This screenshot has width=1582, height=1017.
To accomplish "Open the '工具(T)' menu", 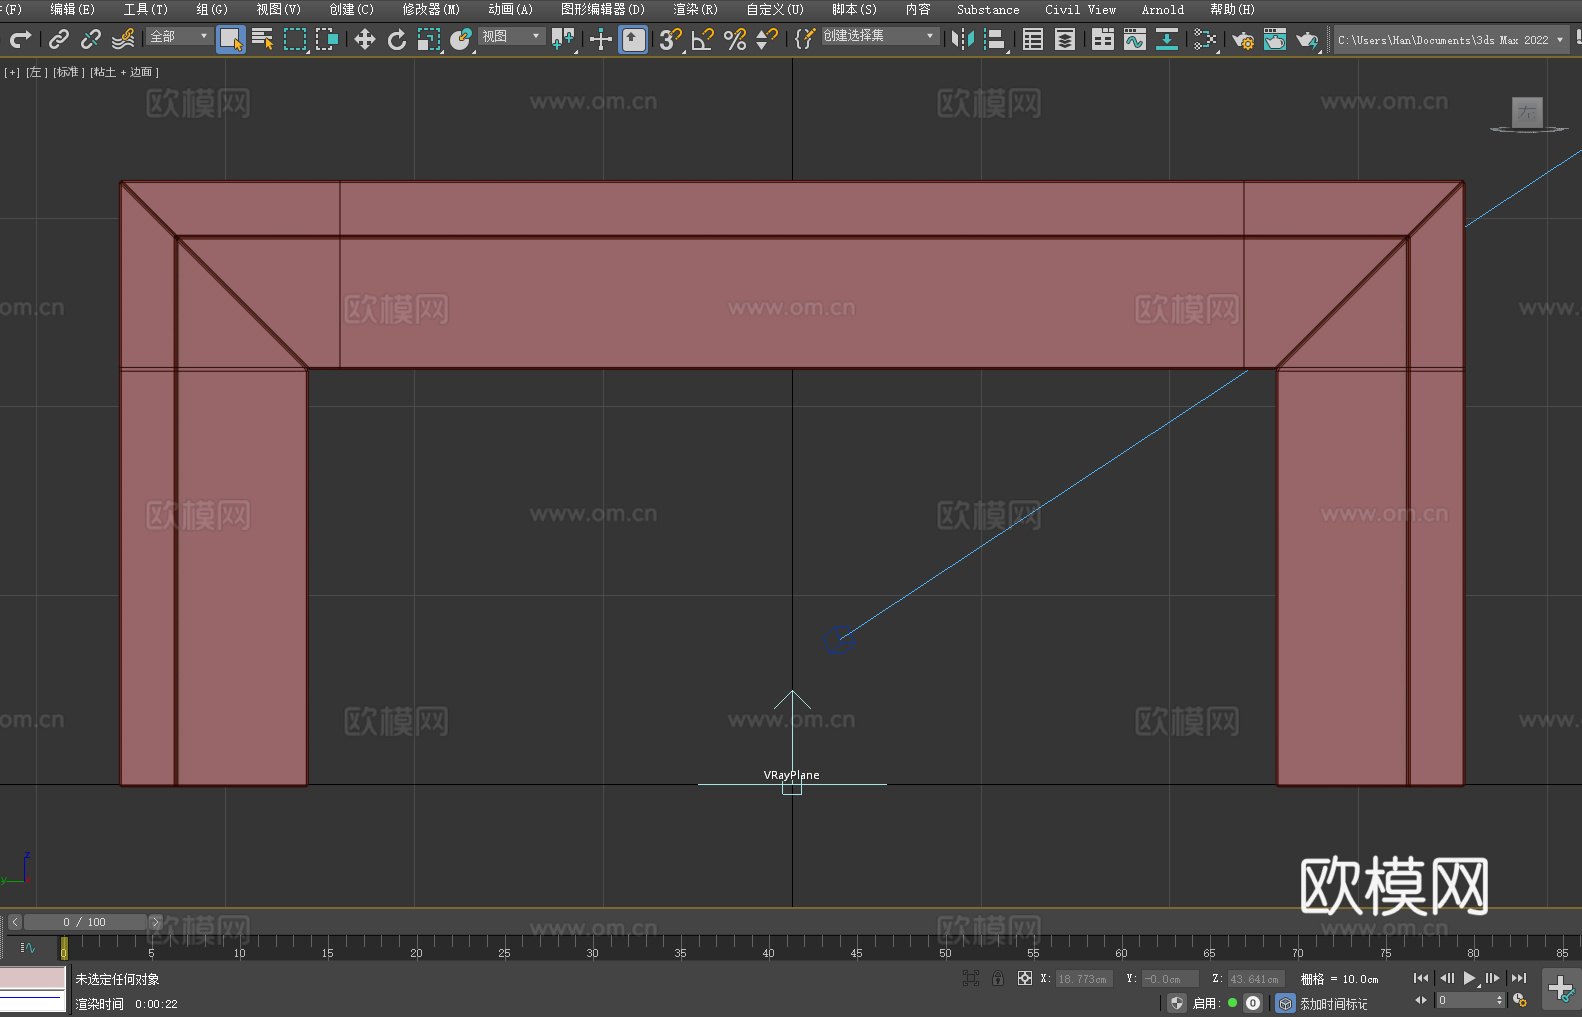I will (x=145, y=9).
